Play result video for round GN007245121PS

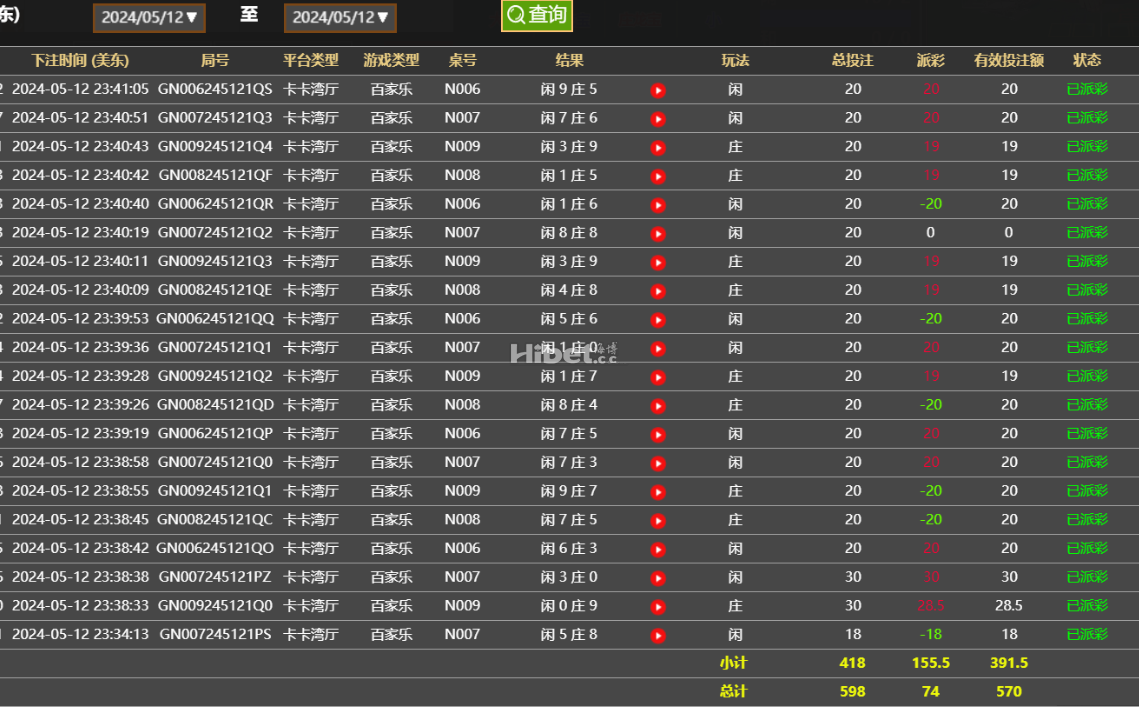pyautogui.click(x=658, y=636)
